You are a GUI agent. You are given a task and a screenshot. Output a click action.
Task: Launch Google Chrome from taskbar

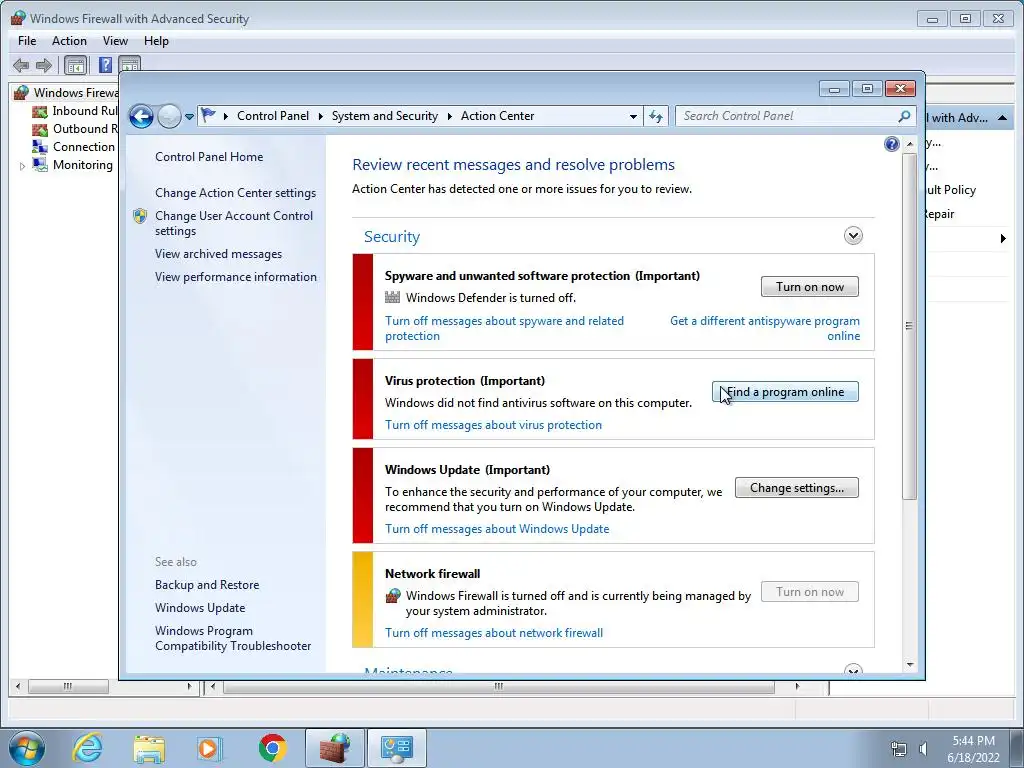272,748
